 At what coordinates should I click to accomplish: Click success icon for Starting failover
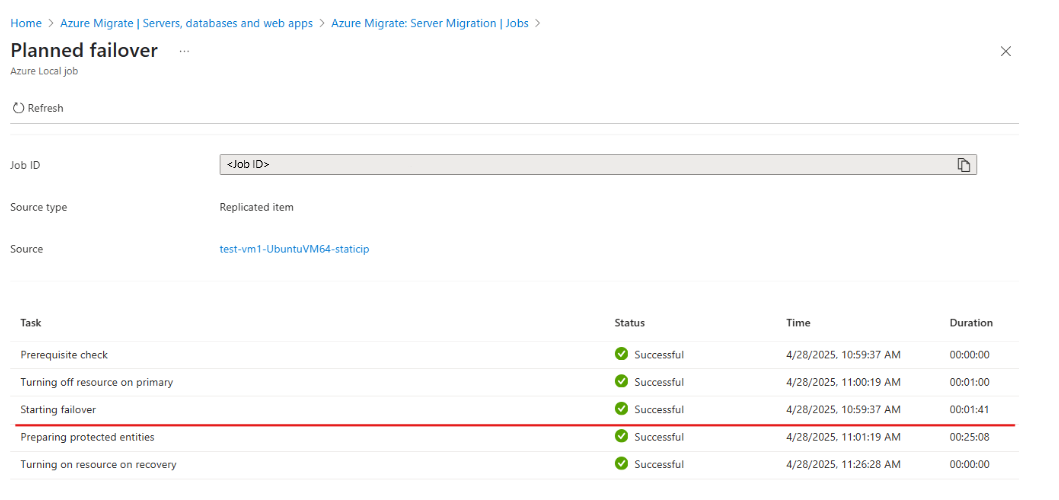[x=621, y=409]
